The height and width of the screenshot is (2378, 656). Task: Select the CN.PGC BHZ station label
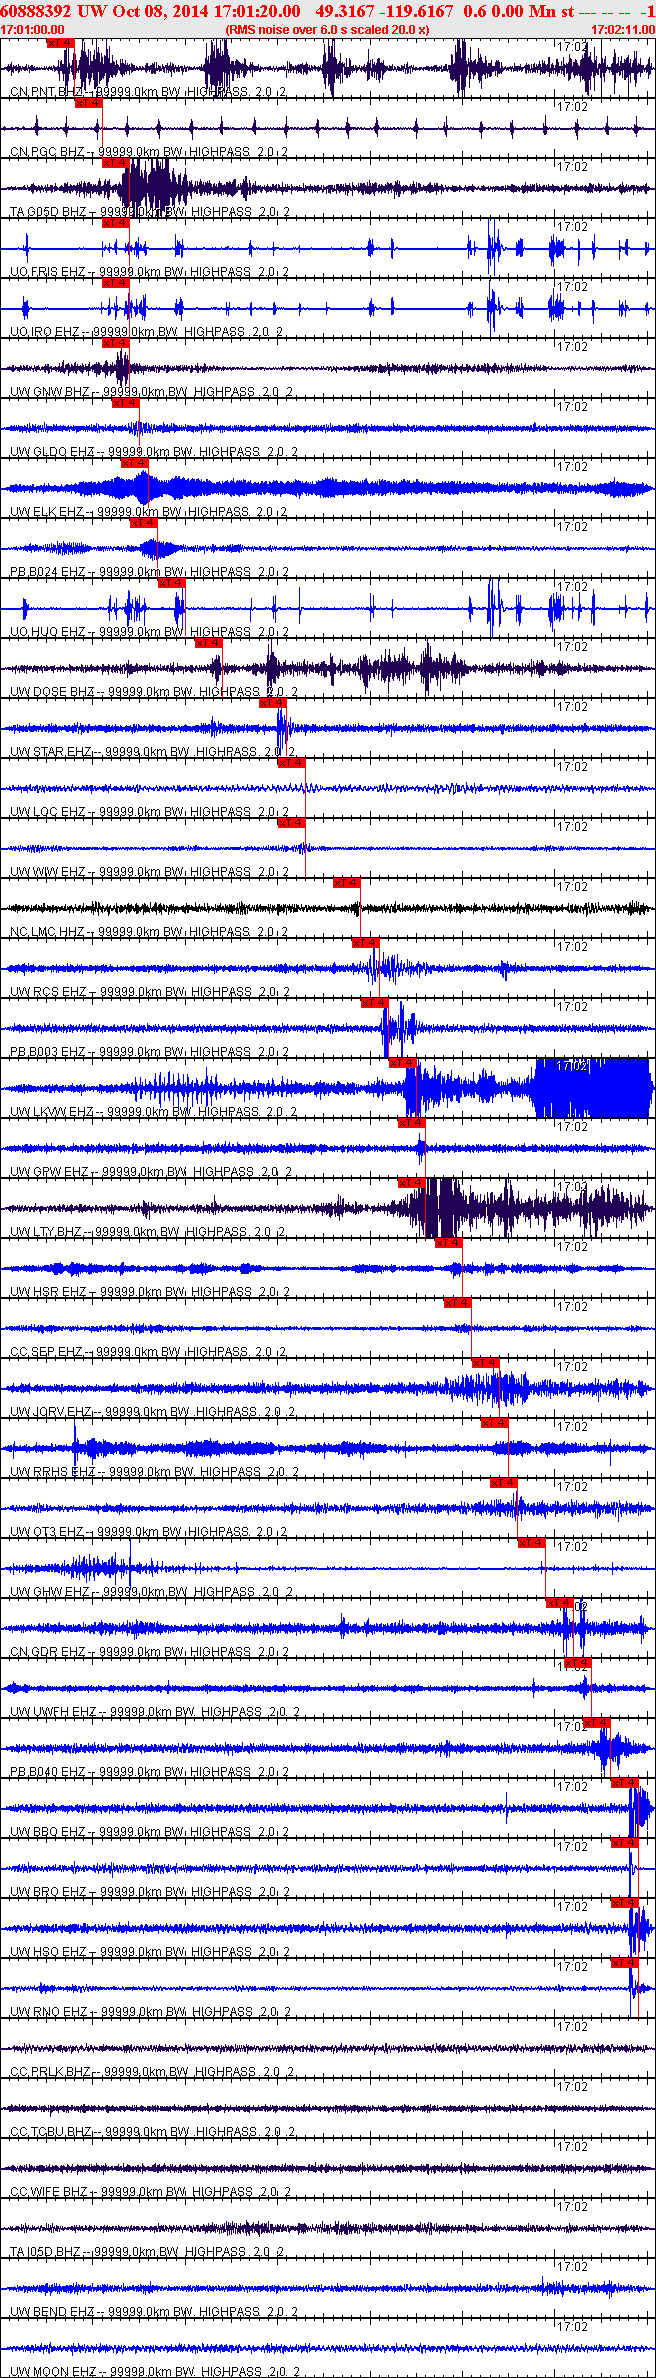[48, 152]
